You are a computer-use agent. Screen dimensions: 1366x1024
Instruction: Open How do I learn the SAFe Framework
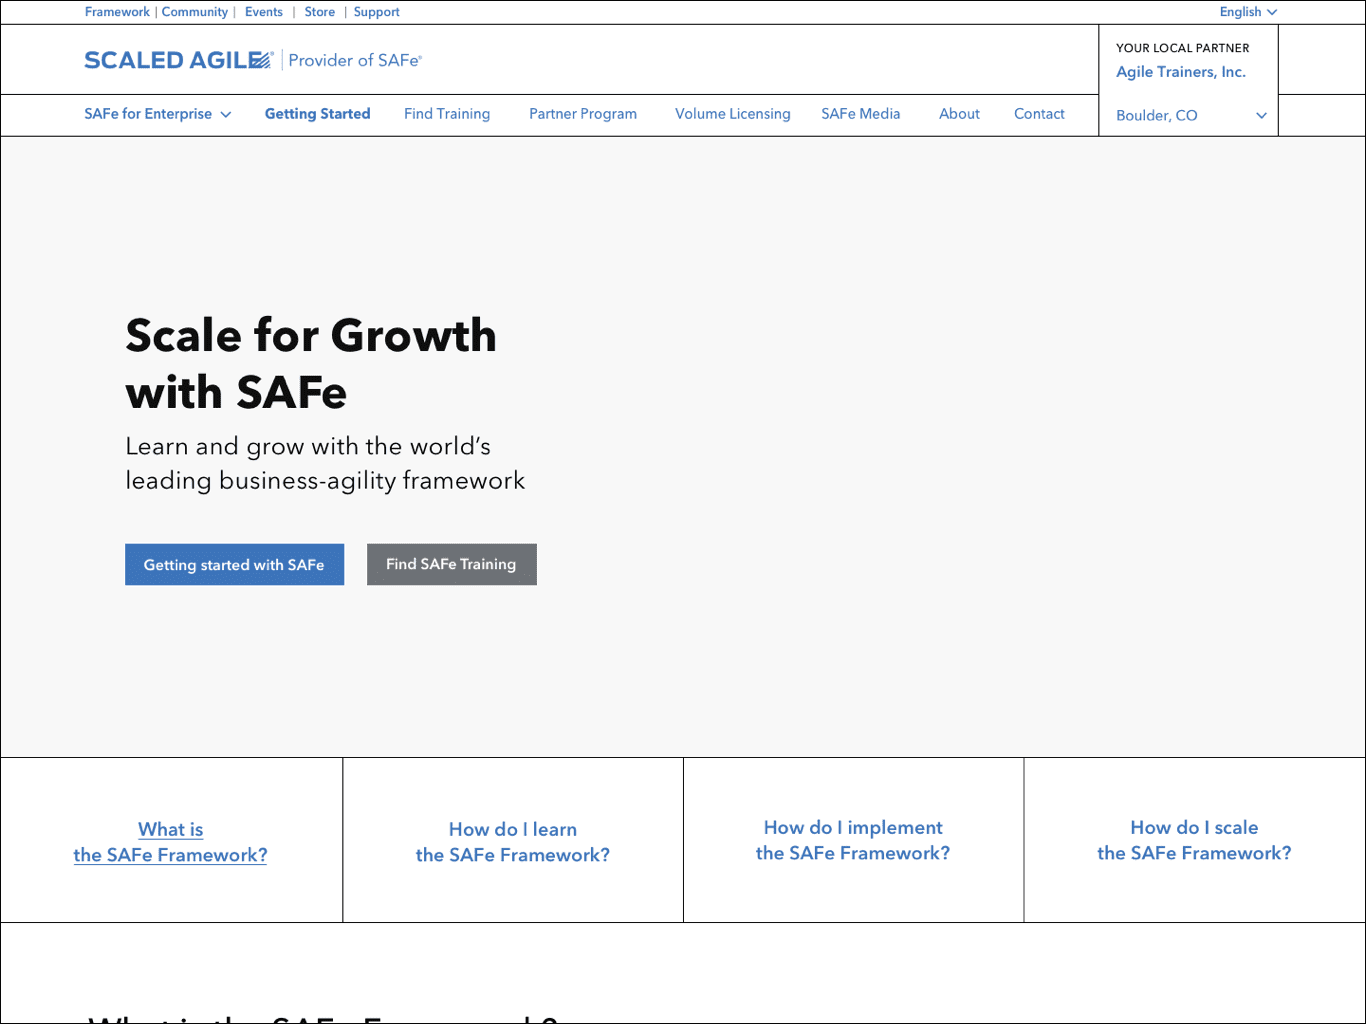coord(513,842)
